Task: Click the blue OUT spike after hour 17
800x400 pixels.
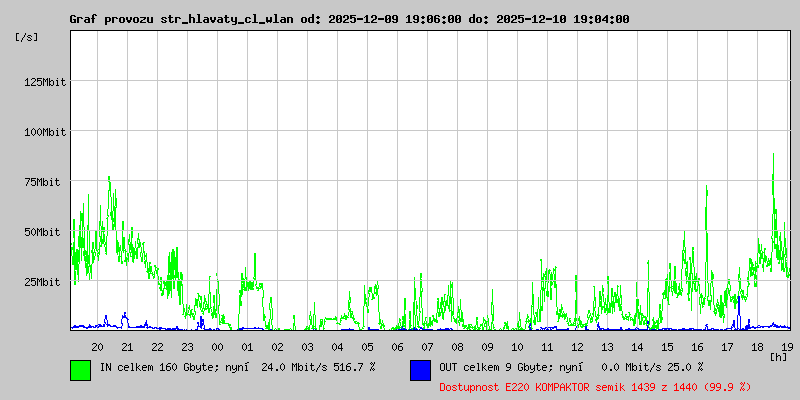Action: [x=738, y=311]
